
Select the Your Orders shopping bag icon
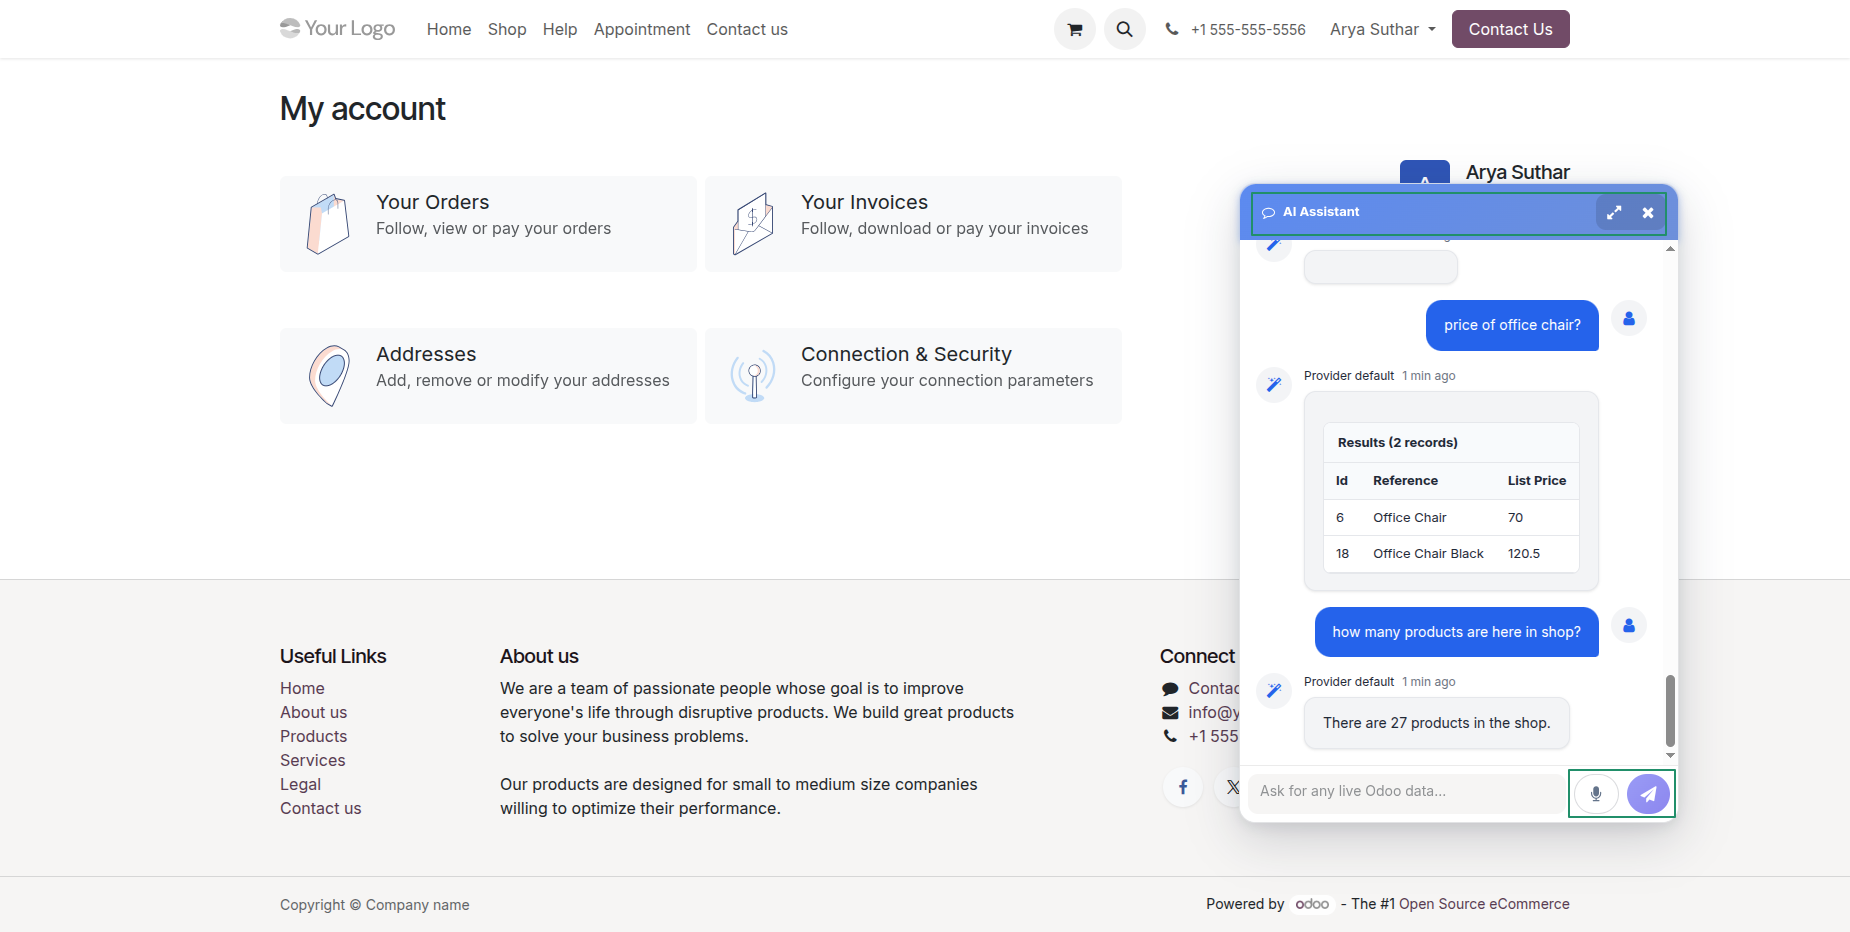click(x=328, y=224)
